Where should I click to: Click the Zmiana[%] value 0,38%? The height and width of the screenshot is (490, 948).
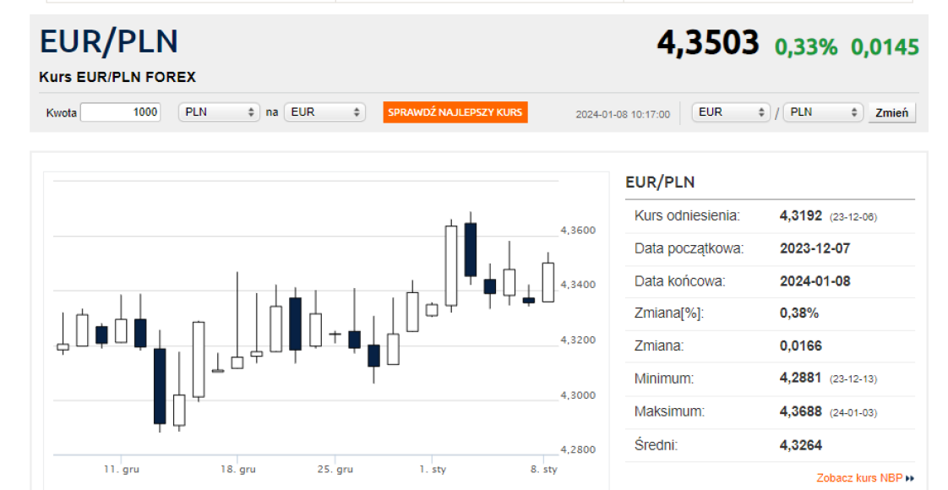click(x=799, y=313)
